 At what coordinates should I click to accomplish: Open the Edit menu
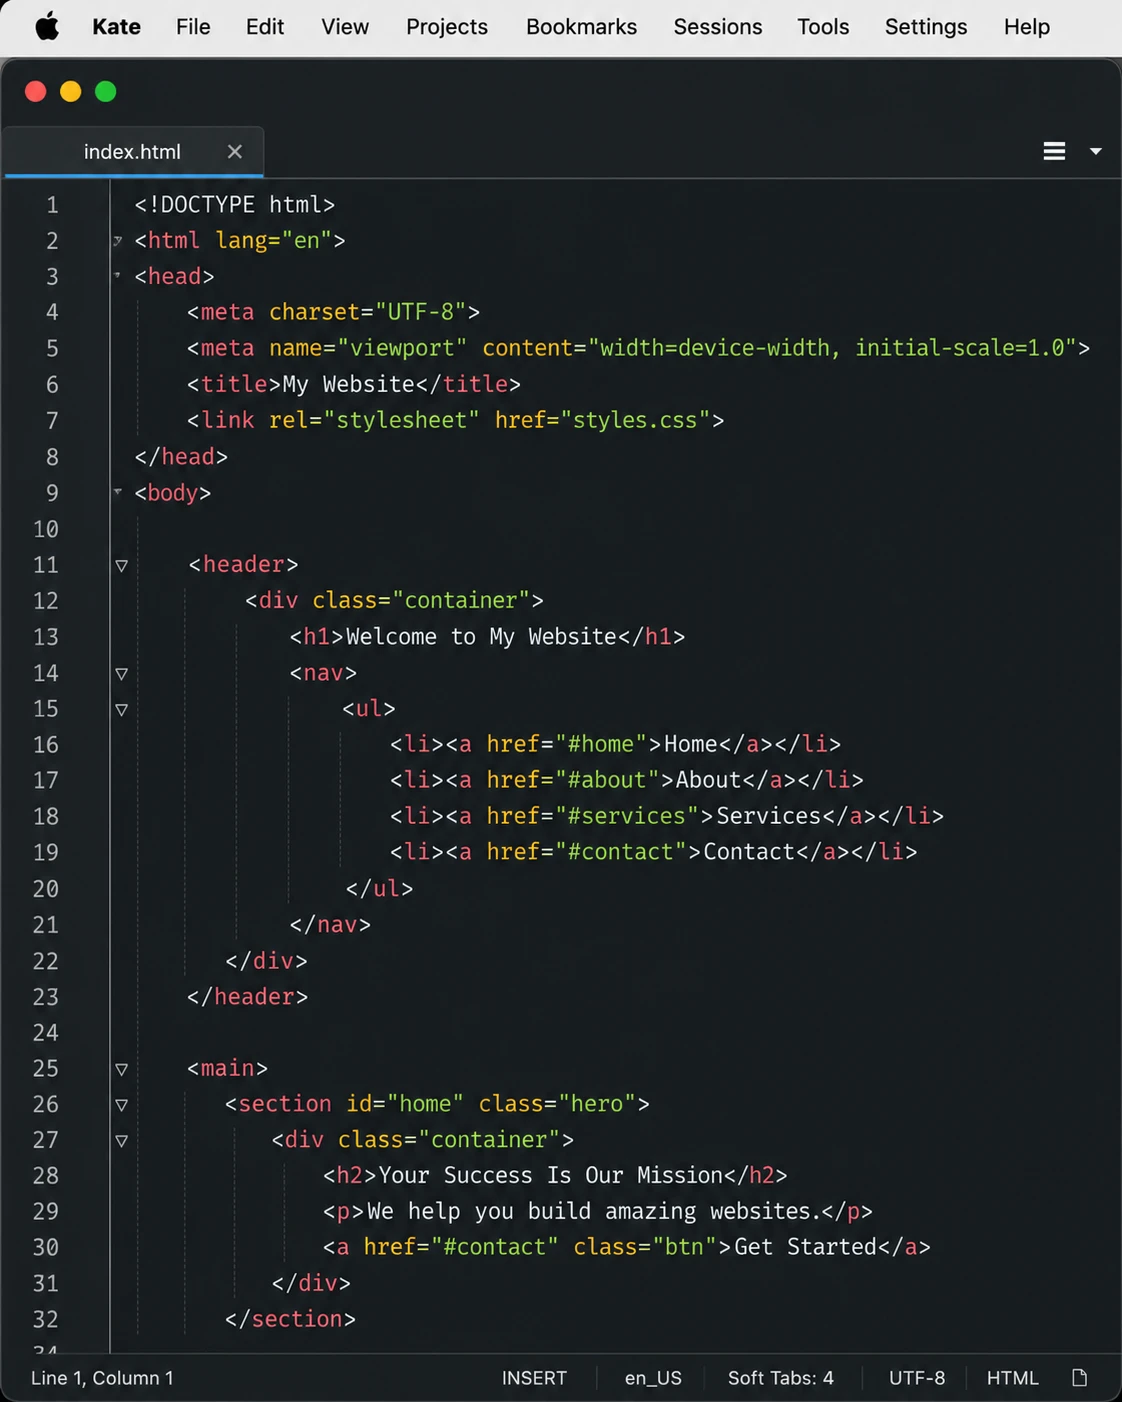(265, 27)
